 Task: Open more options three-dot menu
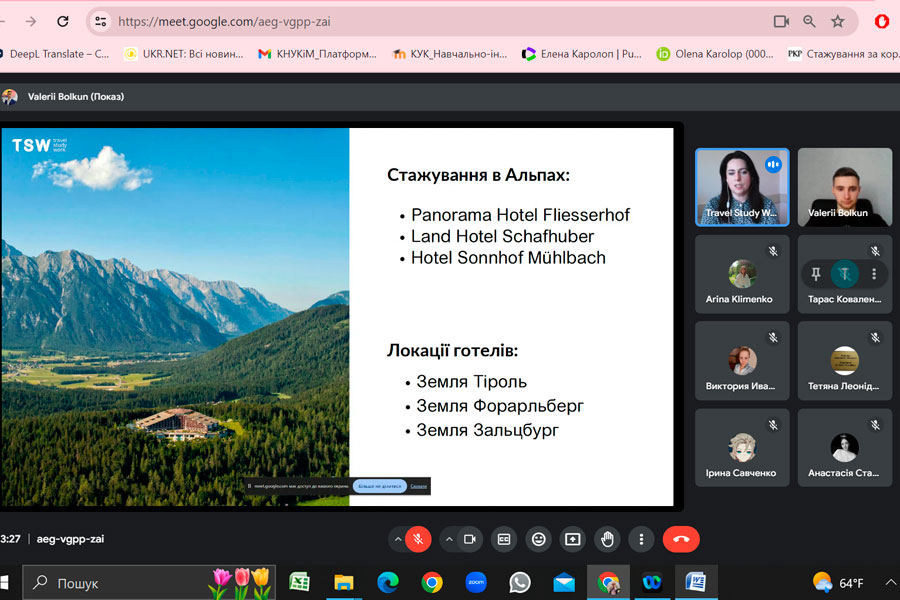(641, 539)
